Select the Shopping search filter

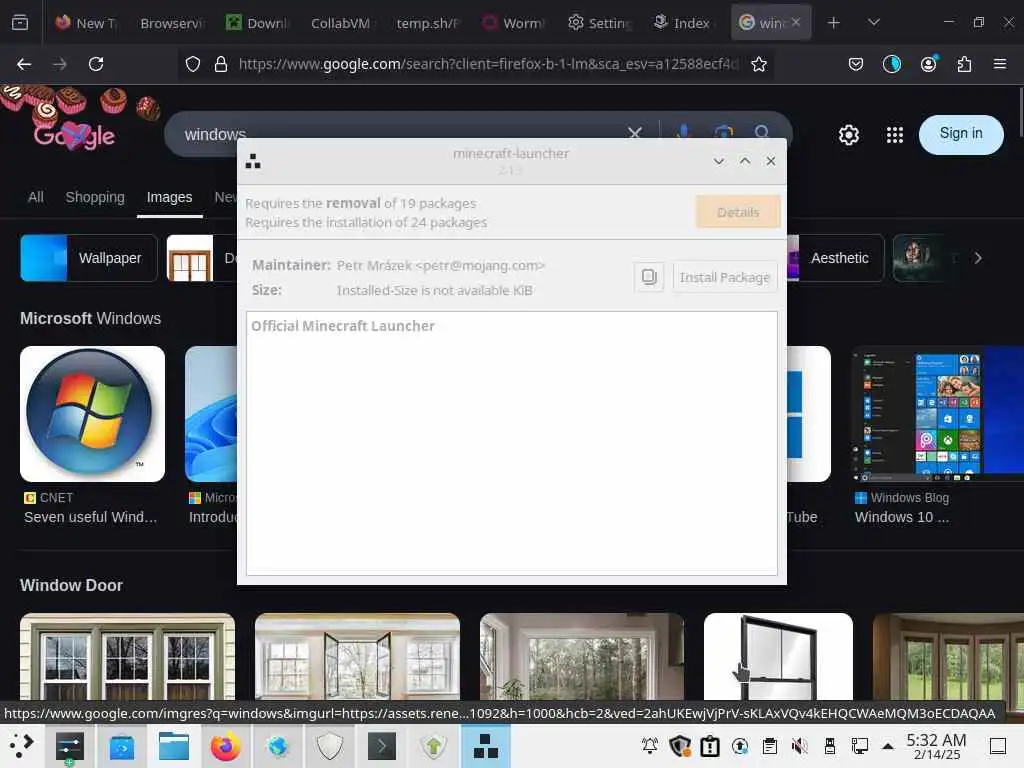95,197
